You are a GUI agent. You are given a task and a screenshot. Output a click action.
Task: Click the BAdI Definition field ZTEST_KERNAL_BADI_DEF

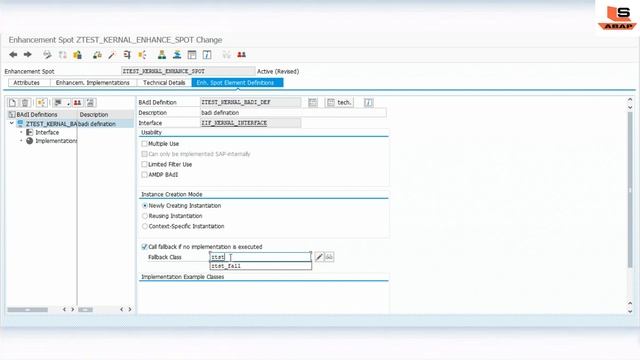click(x=251, y=102)
